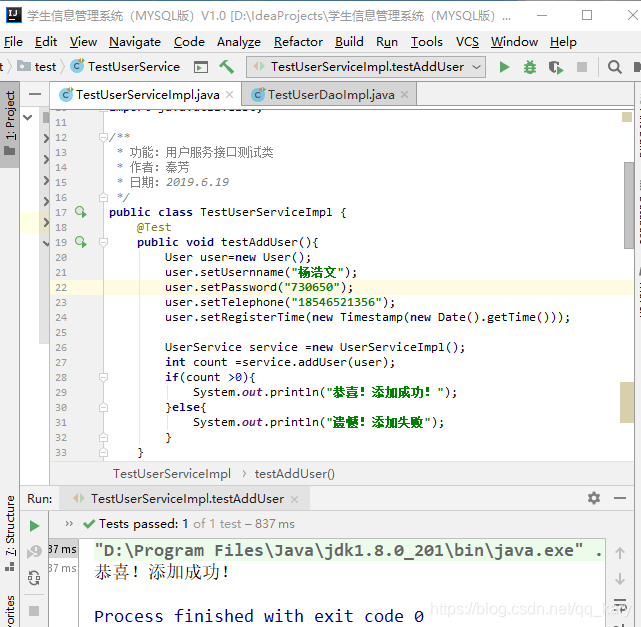The image size is (641, 627).
Task: Select the first 37 ms test result row
Action: point(63,549)
